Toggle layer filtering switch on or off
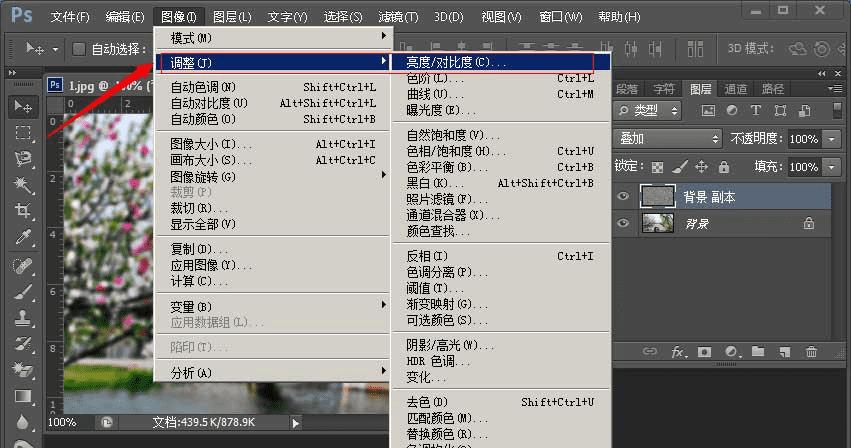Image resolution: width=851 pixels, height=448 pixels. tap(837, 110)
